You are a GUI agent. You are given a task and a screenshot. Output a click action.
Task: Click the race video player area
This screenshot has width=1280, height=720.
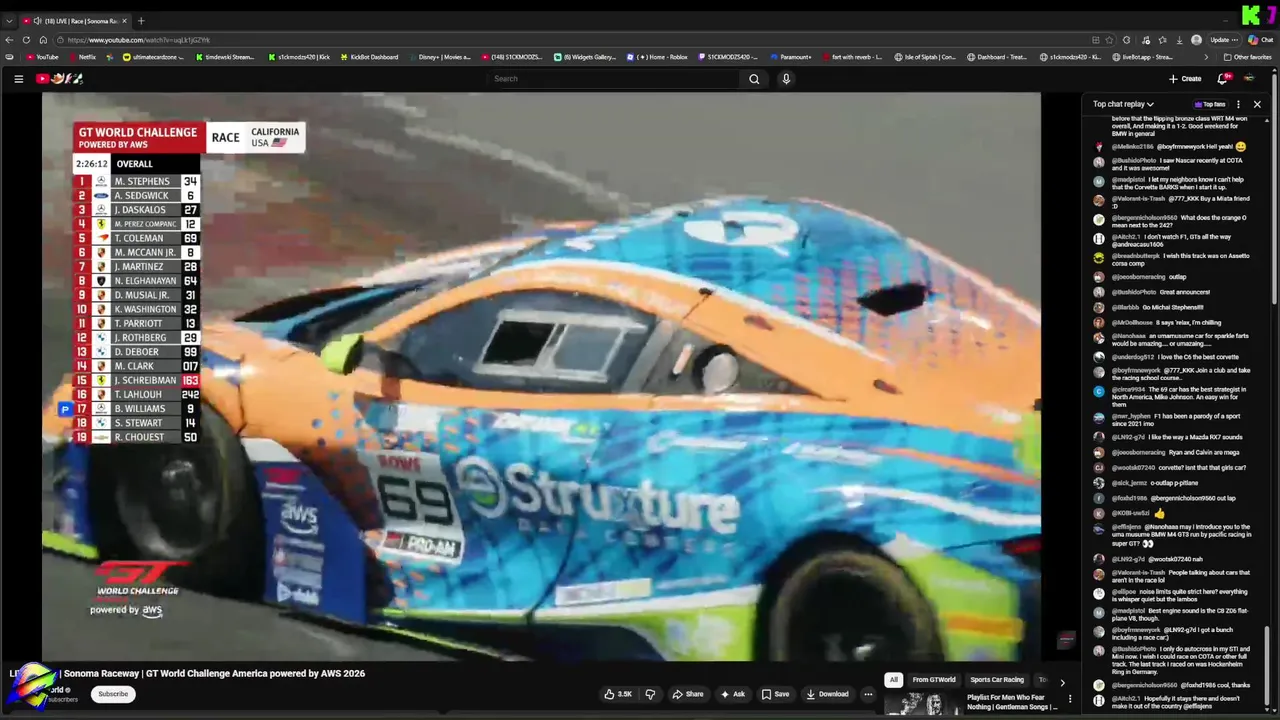pos(541,377)
